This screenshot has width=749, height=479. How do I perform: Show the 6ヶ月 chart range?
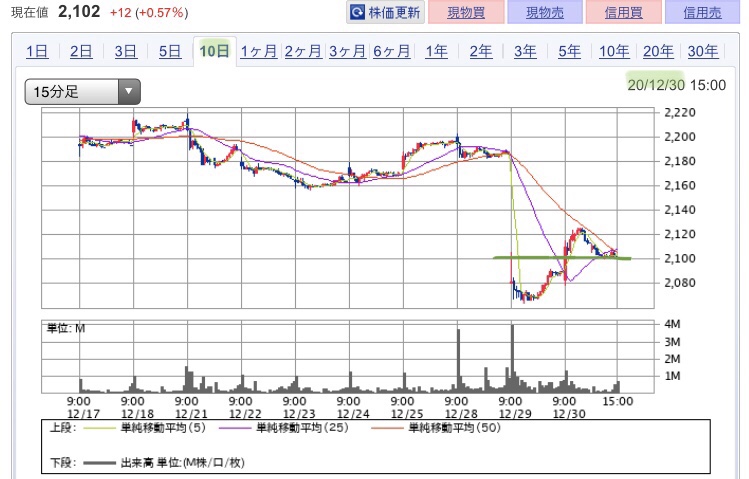[392, 51]
